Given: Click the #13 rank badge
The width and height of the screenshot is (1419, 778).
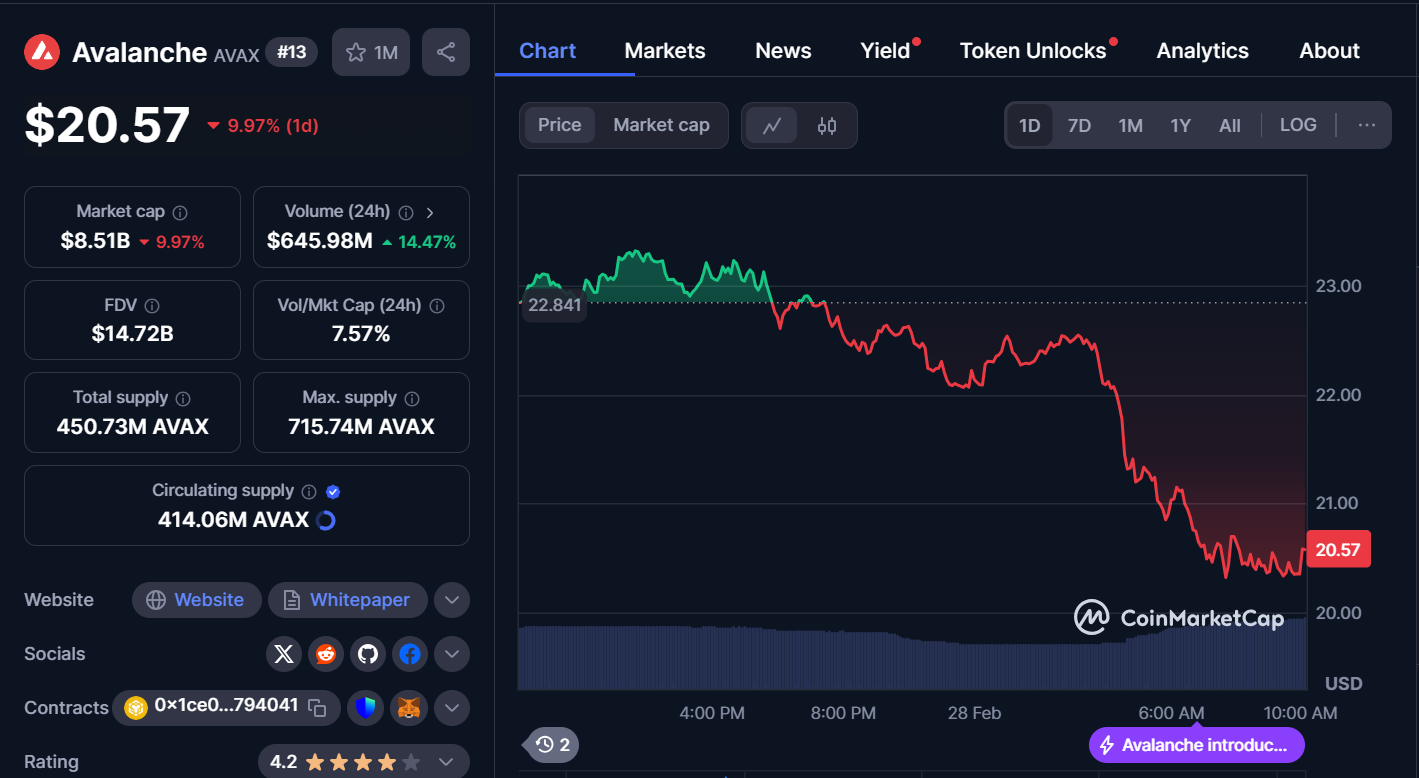Looking at the screenshot, I should tap(291, 52).
